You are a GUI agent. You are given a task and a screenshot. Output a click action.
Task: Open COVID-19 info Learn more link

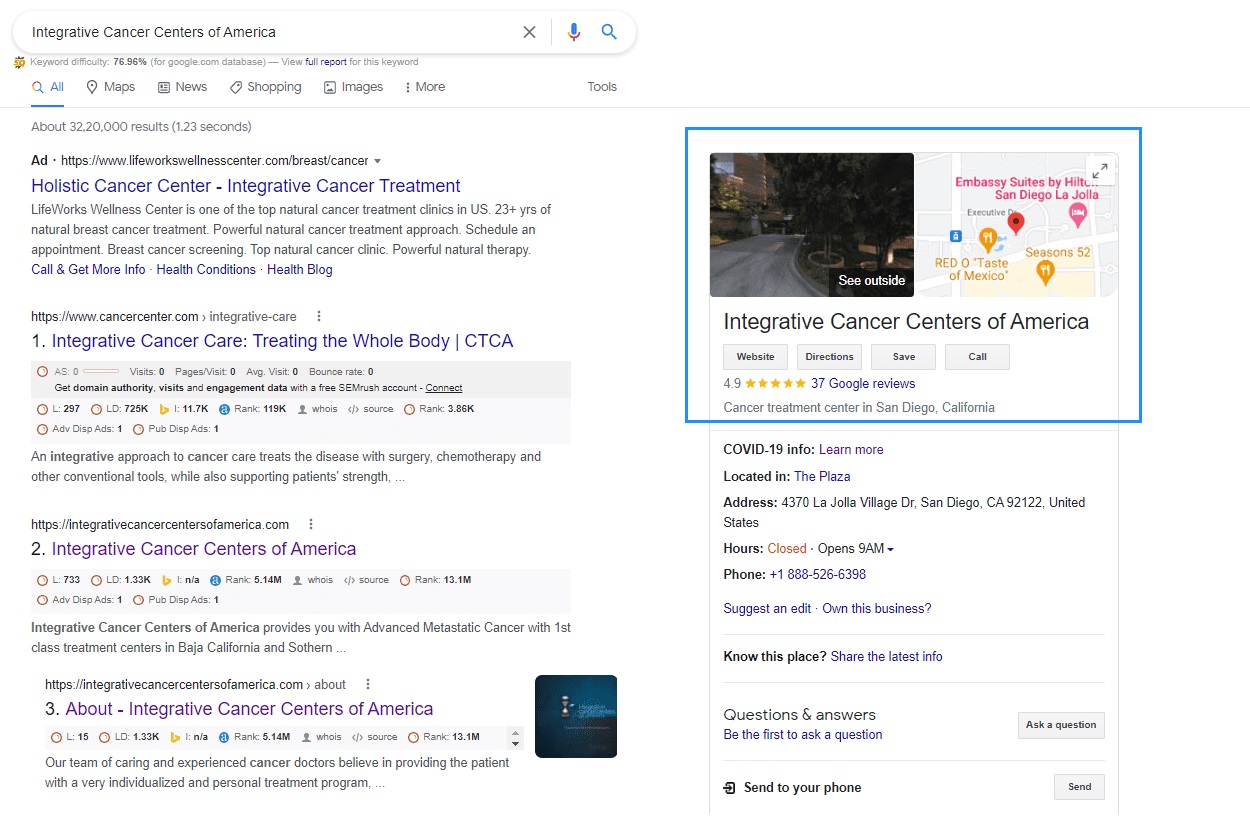(851, 450)
